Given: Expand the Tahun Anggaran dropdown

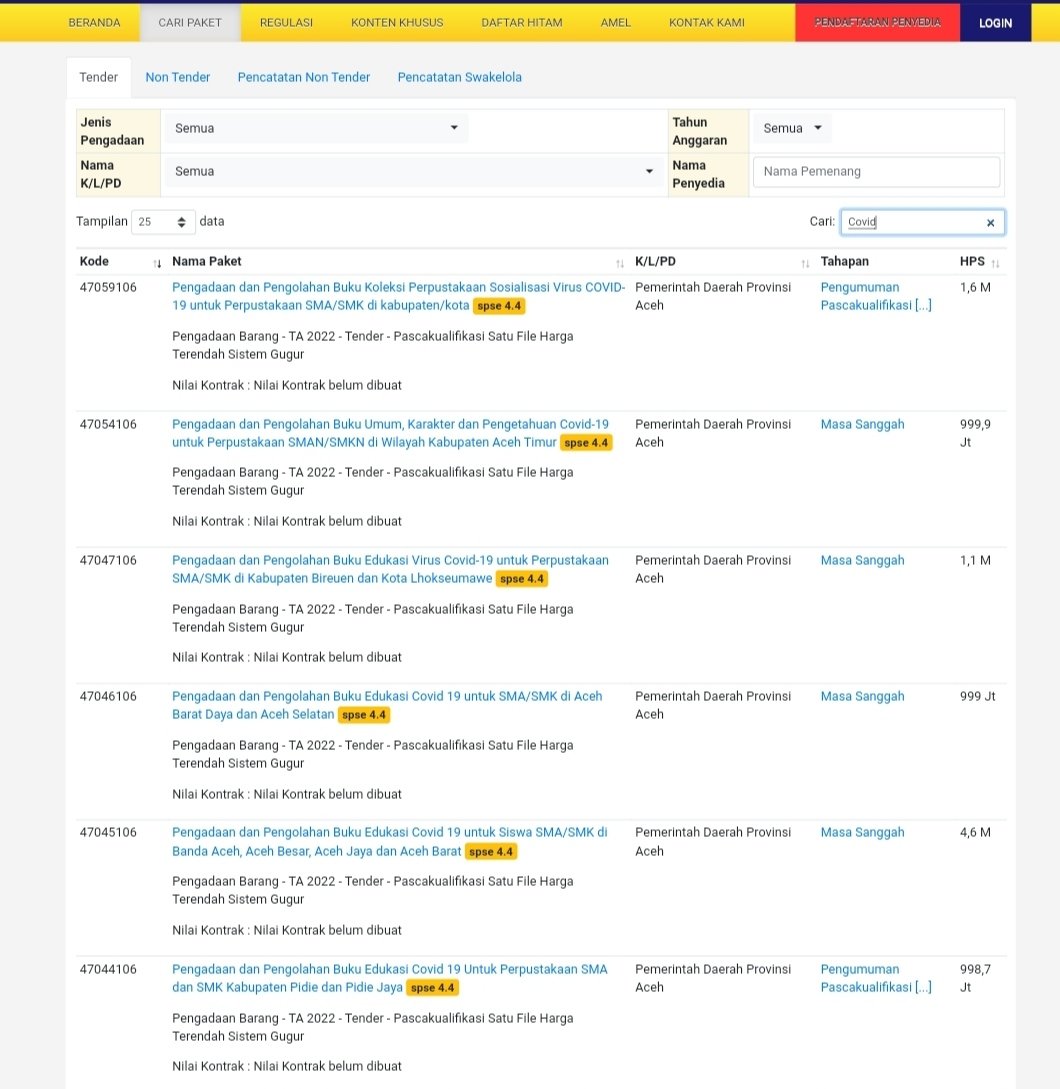Looking at the screenshot, I should [792, 128].
